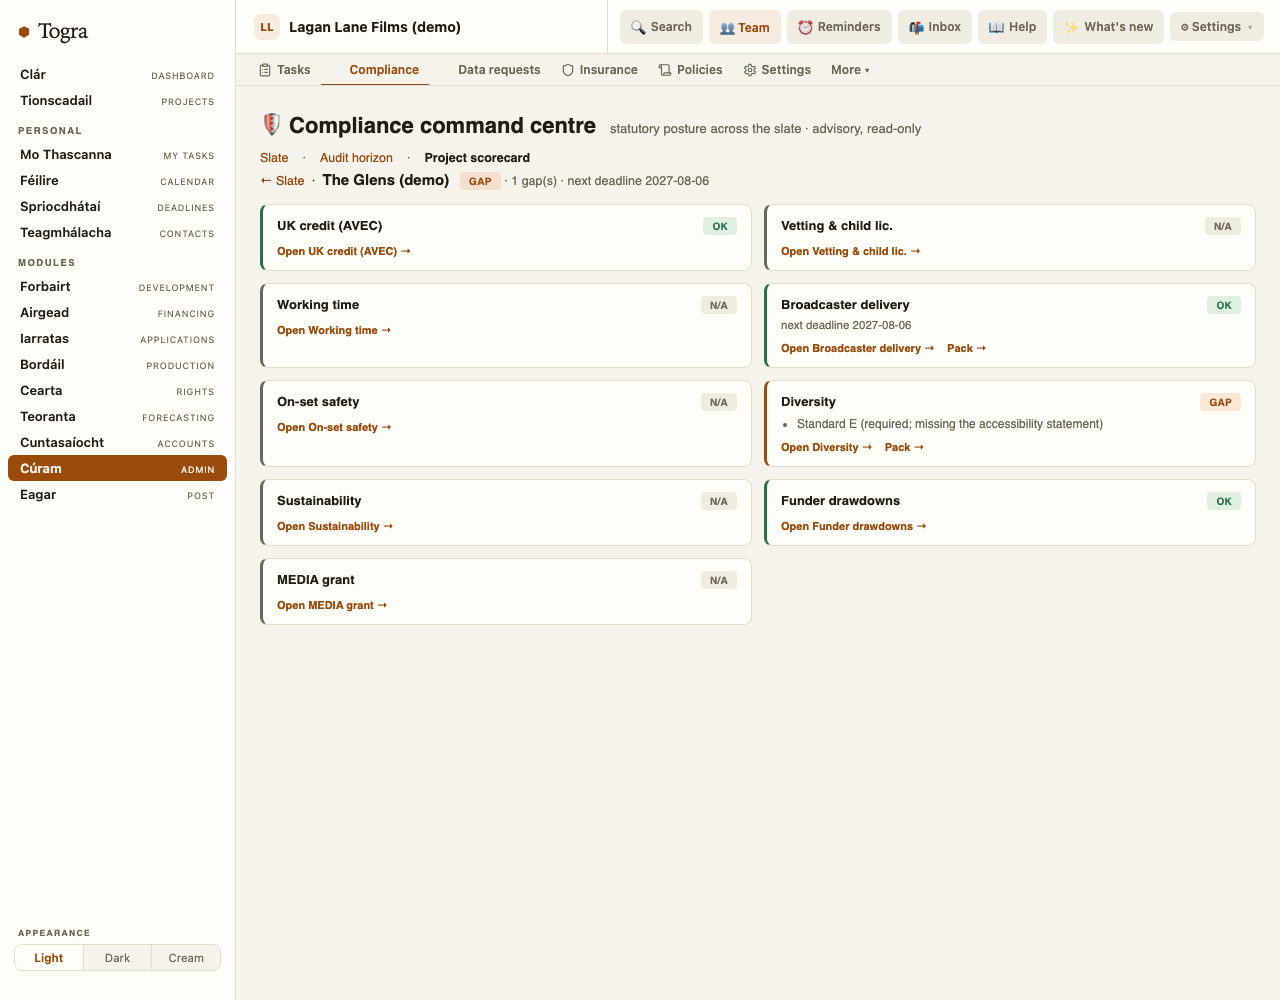1280x1000 pixels.
Task: Select the Audit horizon view
Action: (356, 158)
